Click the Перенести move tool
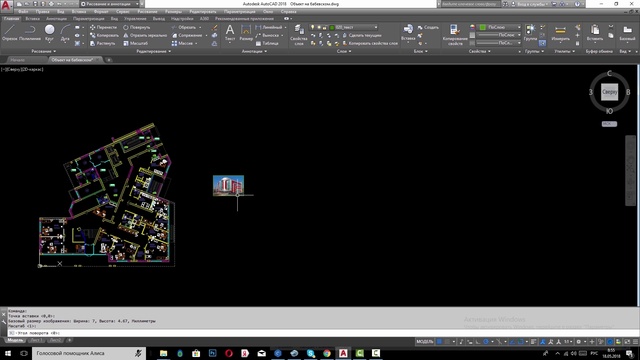The height and width of the screenshot is (360, 640). pos(103,27)
